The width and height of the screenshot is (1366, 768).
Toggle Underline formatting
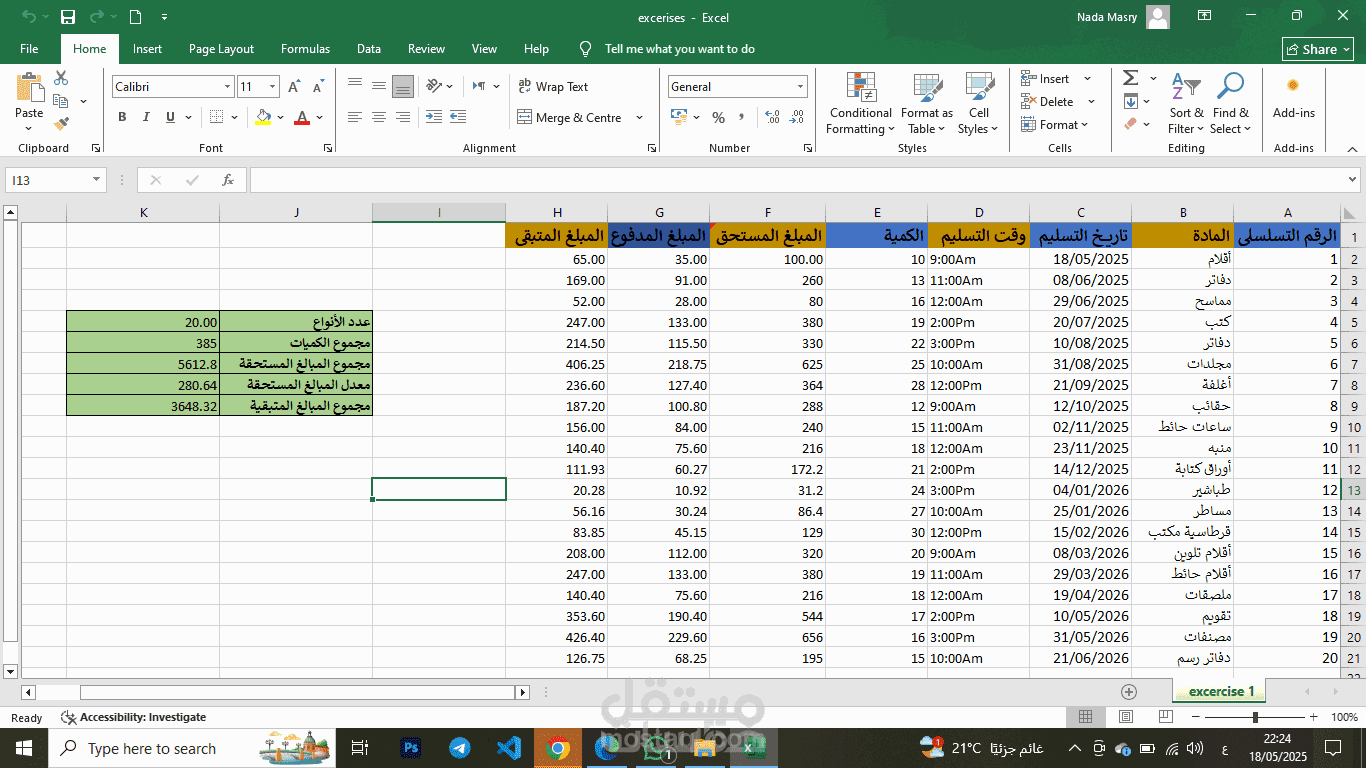point(171,118)
